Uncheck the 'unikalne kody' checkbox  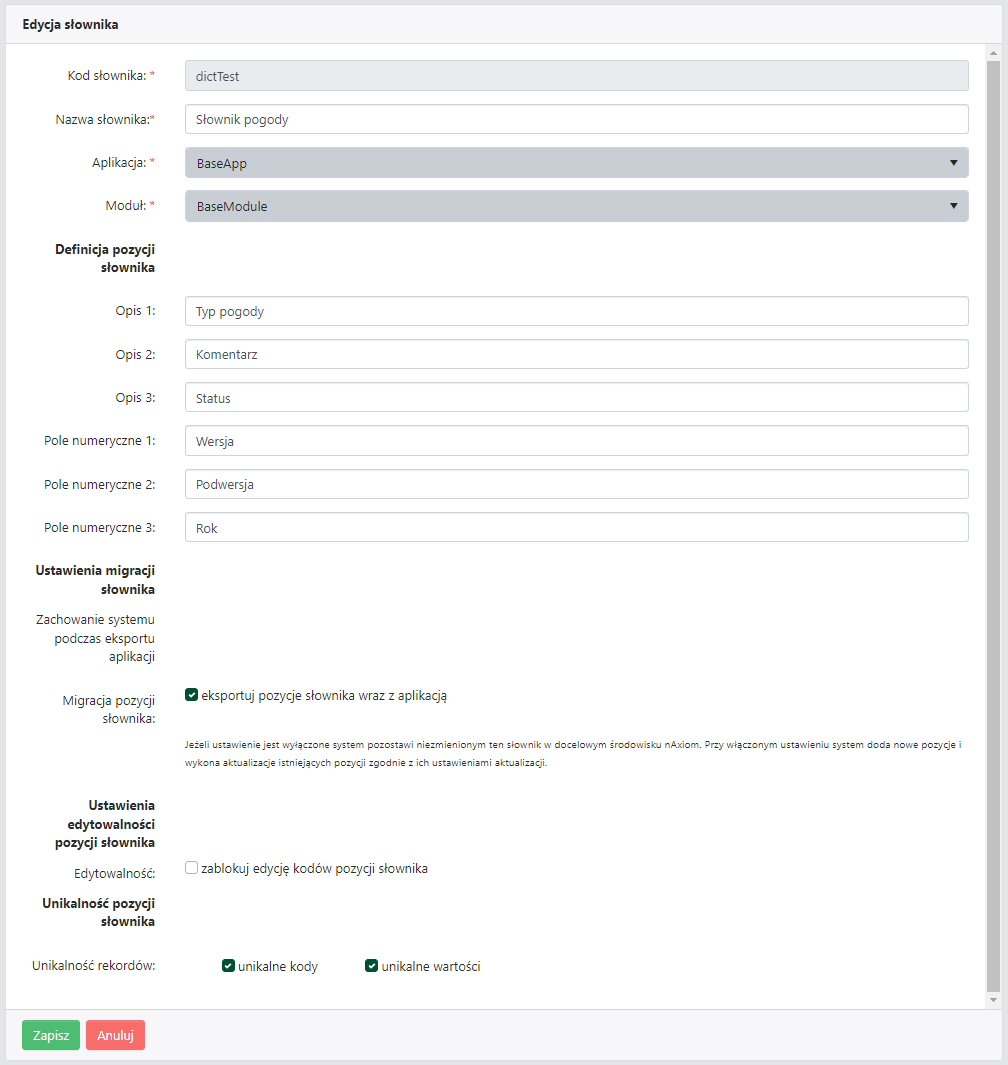(x=228, y=966)
